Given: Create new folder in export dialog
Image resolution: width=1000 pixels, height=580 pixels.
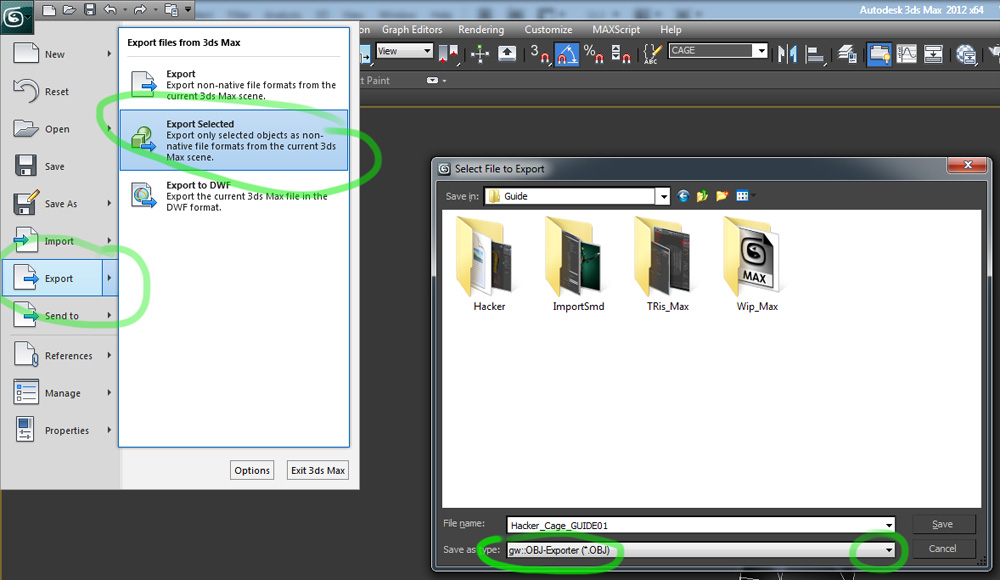Looking at the screenshot, I should click(722, 196).
